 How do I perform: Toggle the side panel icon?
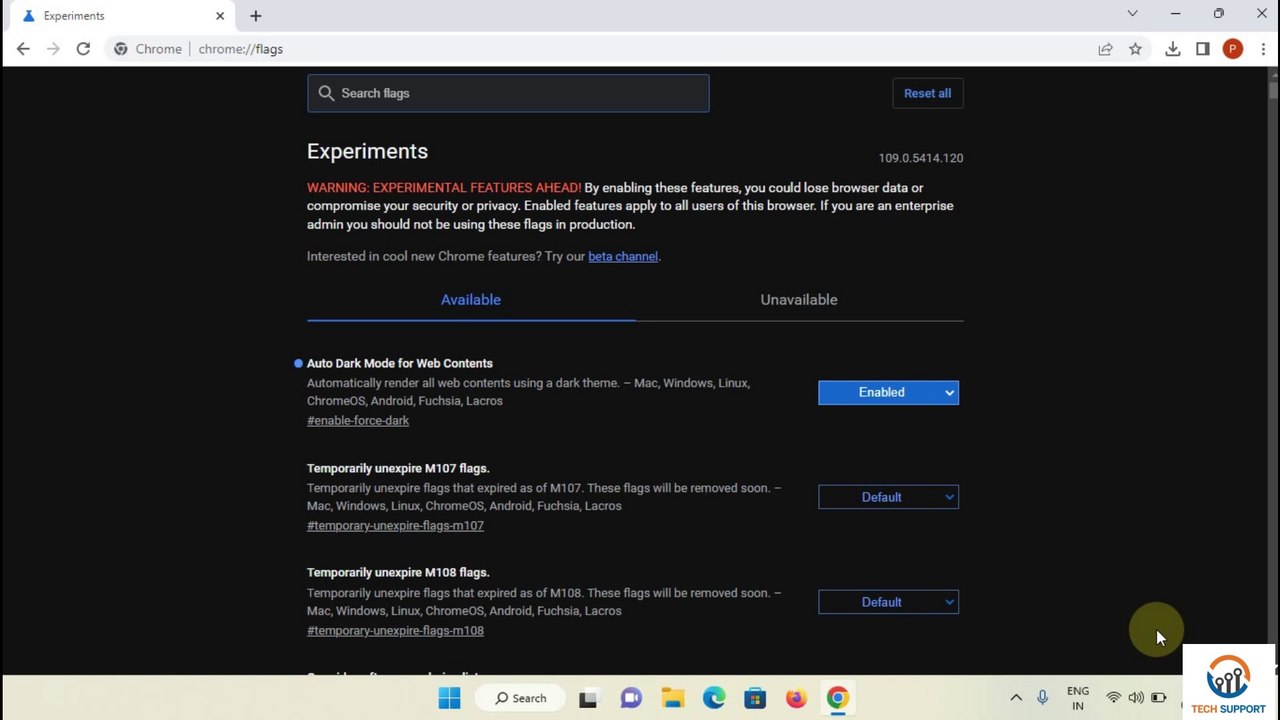pos(1203,49)
